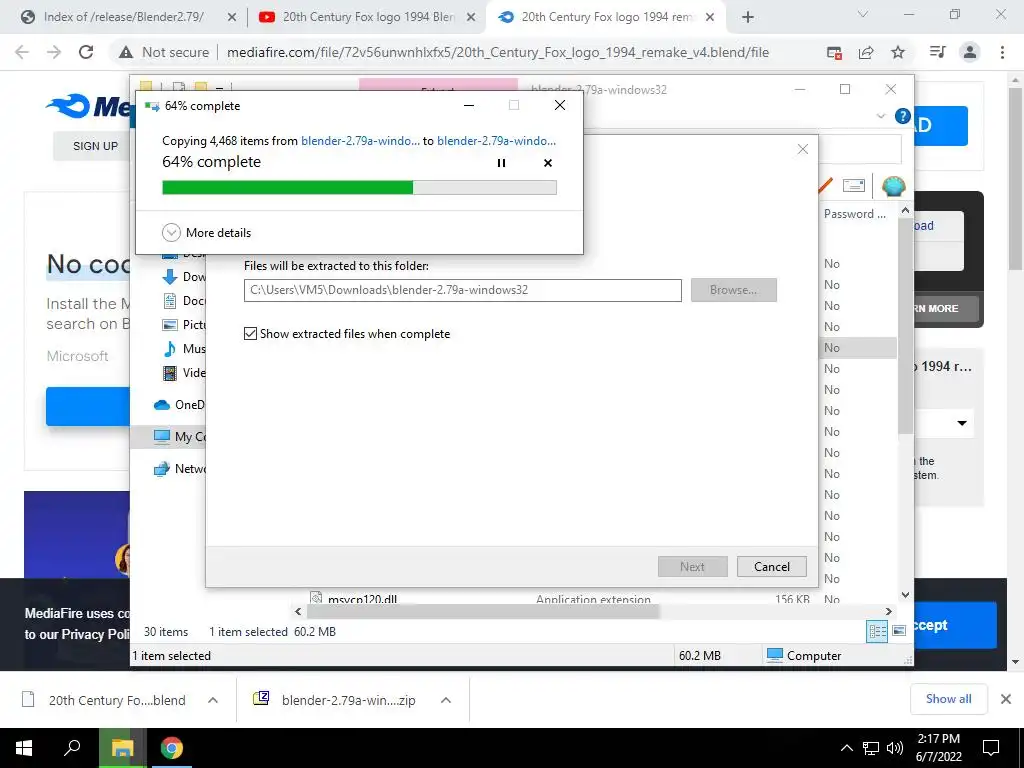
Task: Cancel the copy with the small x
Action: coord(548,163)
